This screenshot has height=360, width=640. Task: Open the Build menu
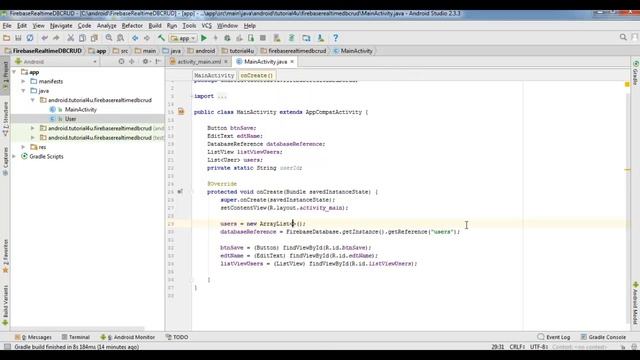155,26
